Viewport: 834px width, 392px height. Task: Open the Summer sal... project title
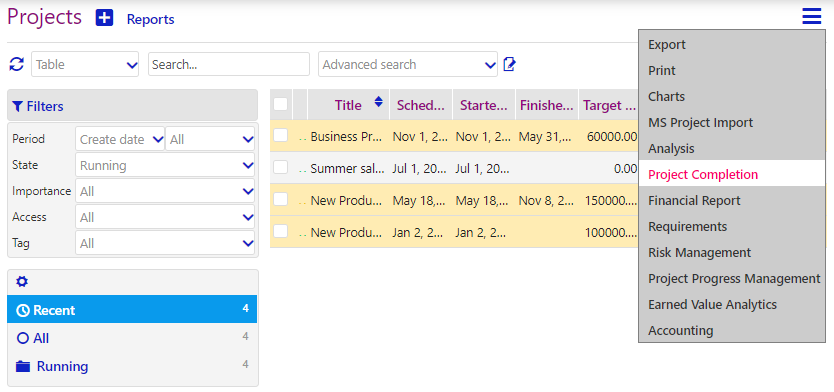(346, 169)
